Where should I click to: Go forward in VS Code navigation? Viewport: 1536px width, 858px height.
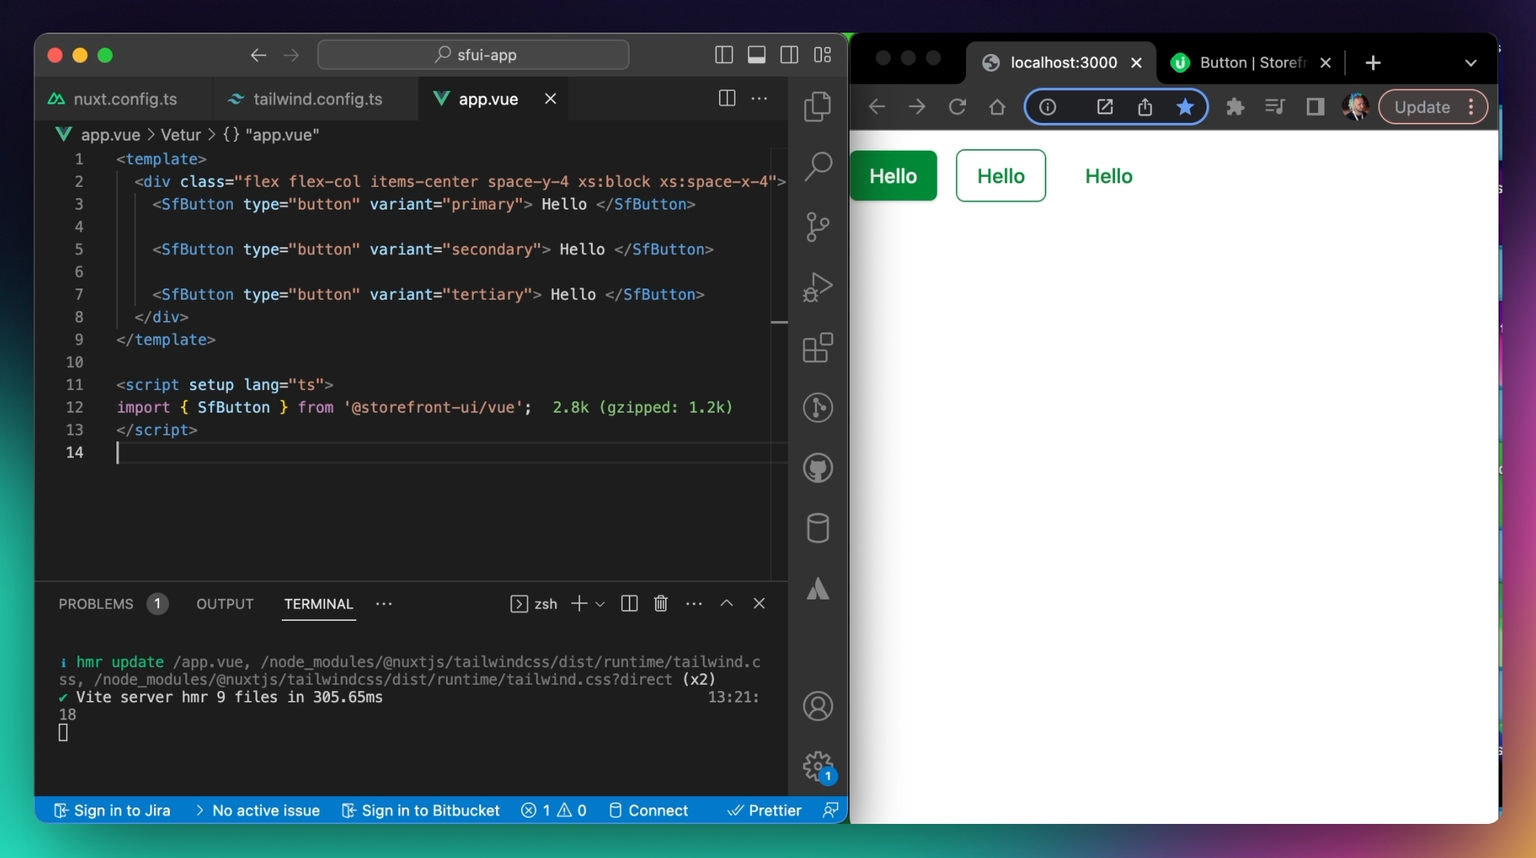coord(291,55)
